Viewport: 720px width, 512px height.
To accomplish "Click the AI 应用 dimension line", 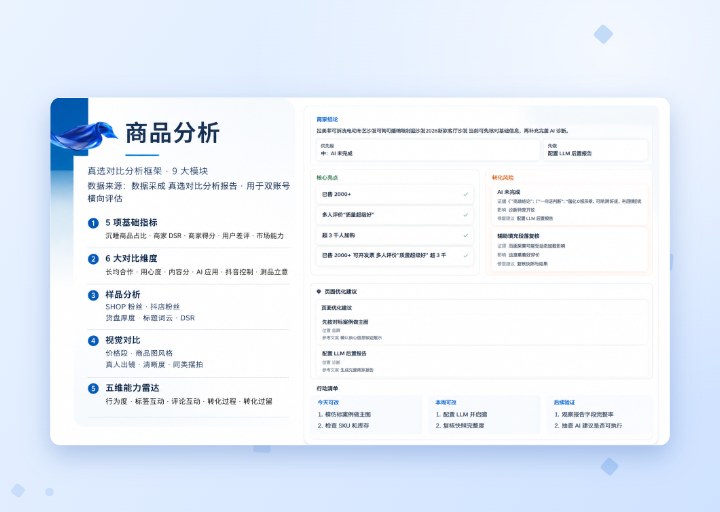I will pos(197,272).
